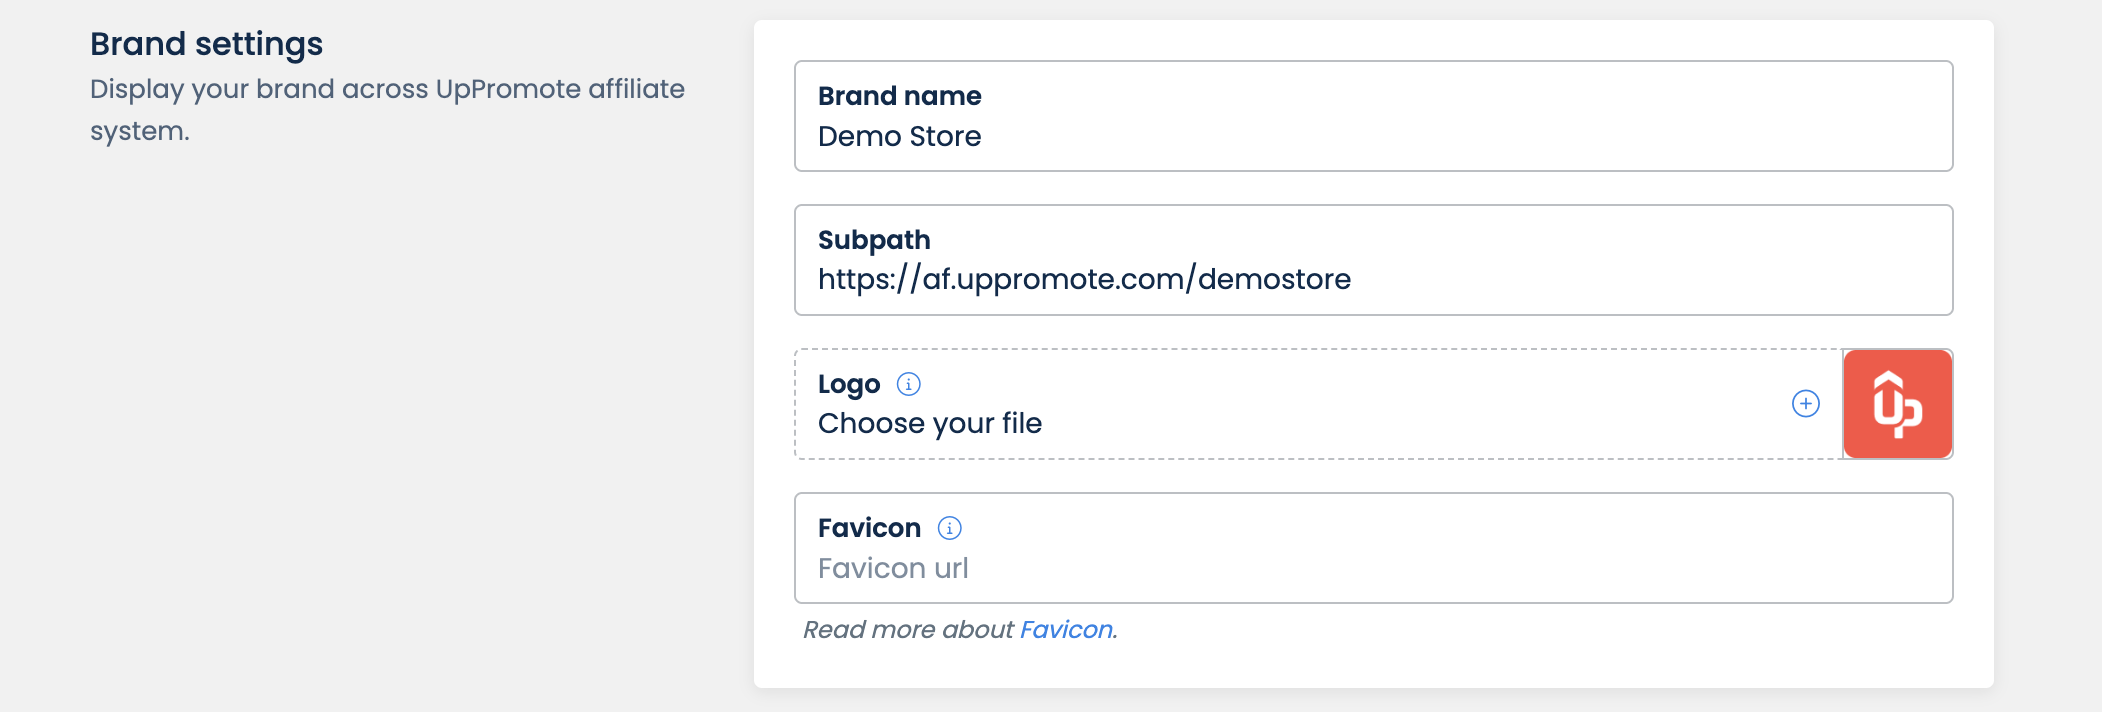Screen dimensions: 2102x712
Task: Focus the Brand name input field
Action: pyautogui.click(x=1372, y=136)
